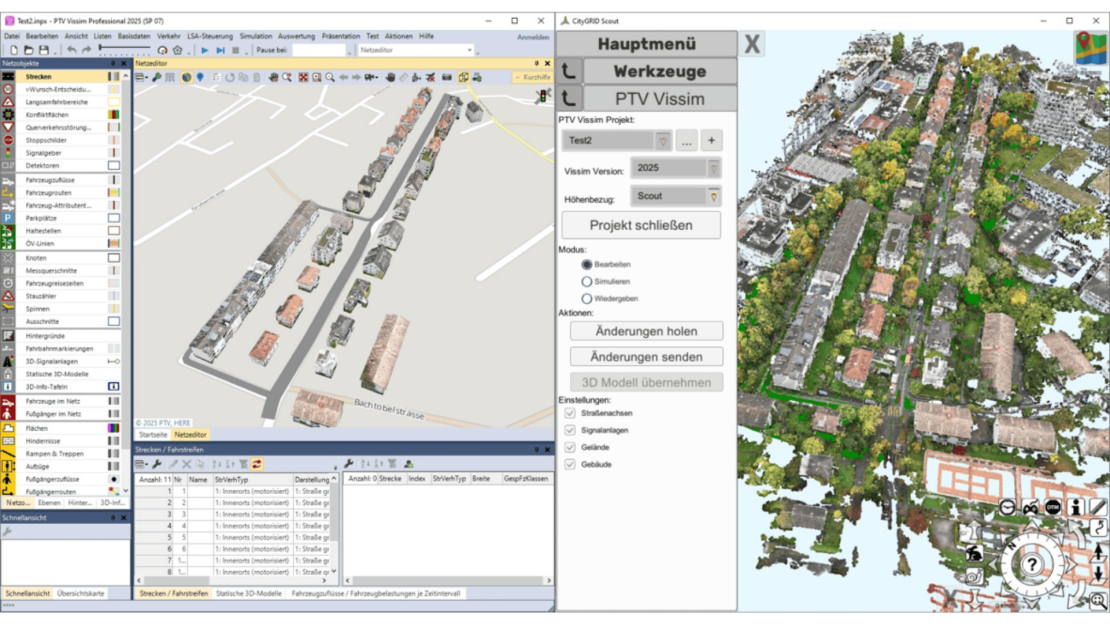
Task: Open a file via folder icon in Vissim
Action: (x=28, y=50)
